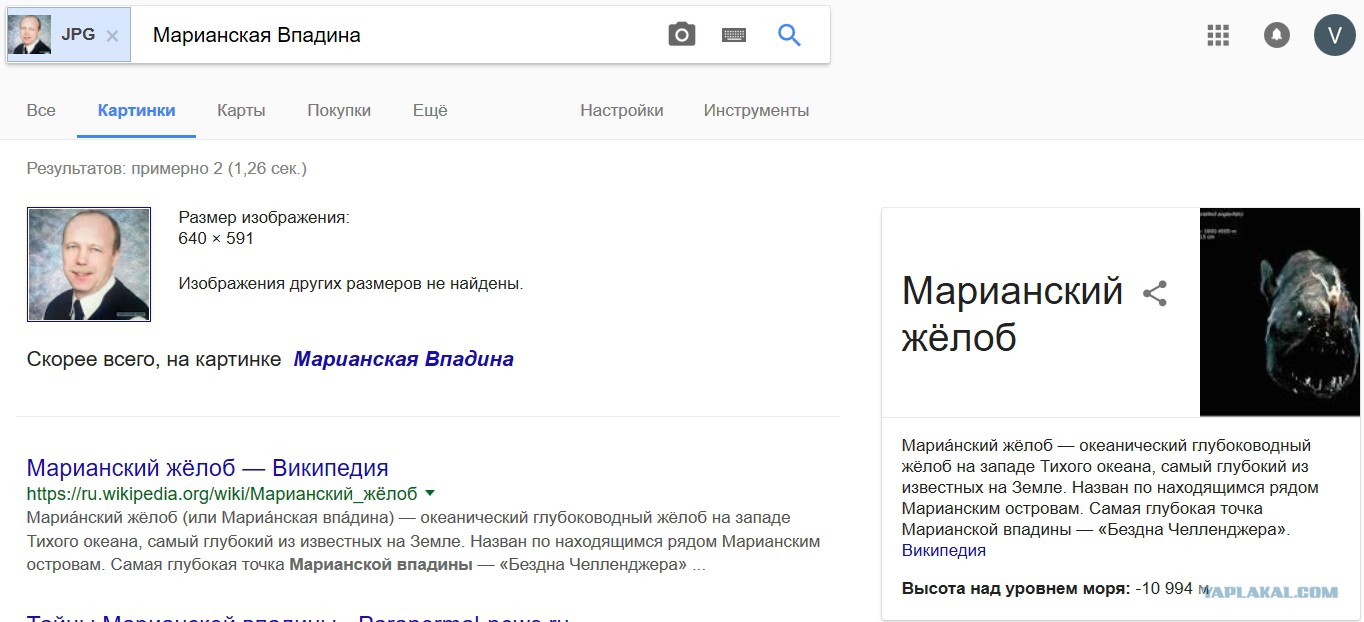This screenshot has width=1364, height=622.
Task: Follow the Марианская Впадина best guess link
Action: coord(403,359)
